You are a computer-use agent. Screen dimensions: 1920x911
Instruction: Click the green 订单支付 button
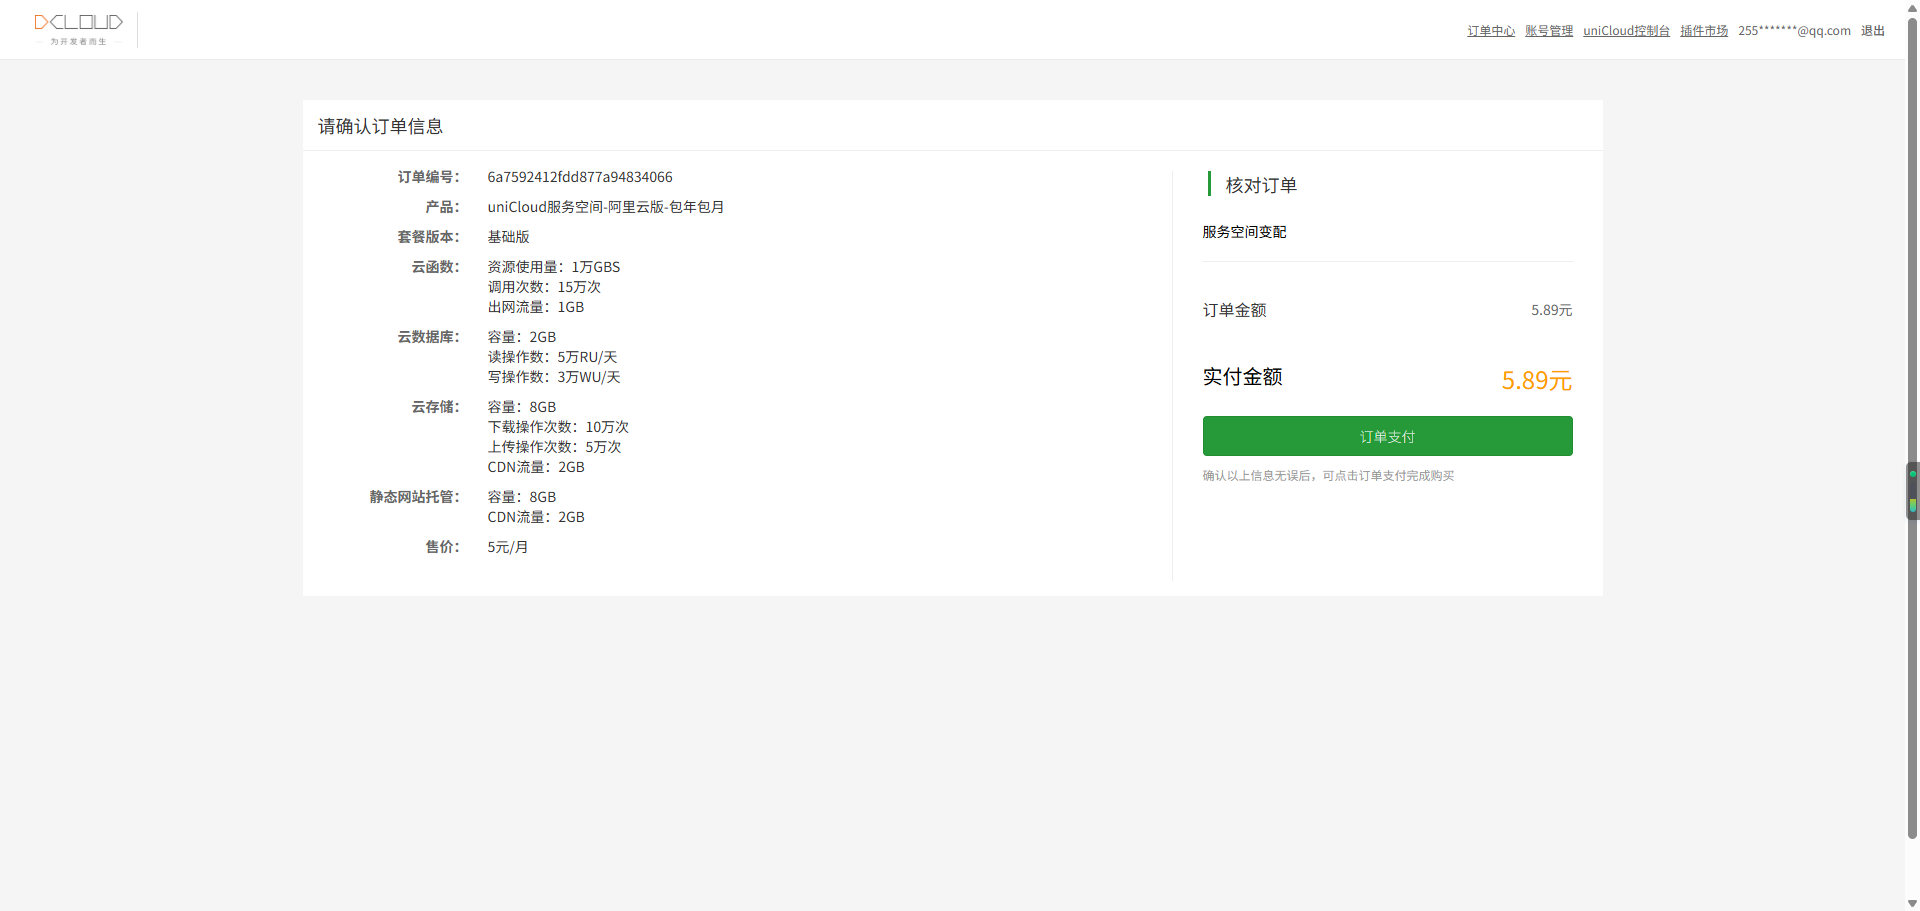[1387, 436]
